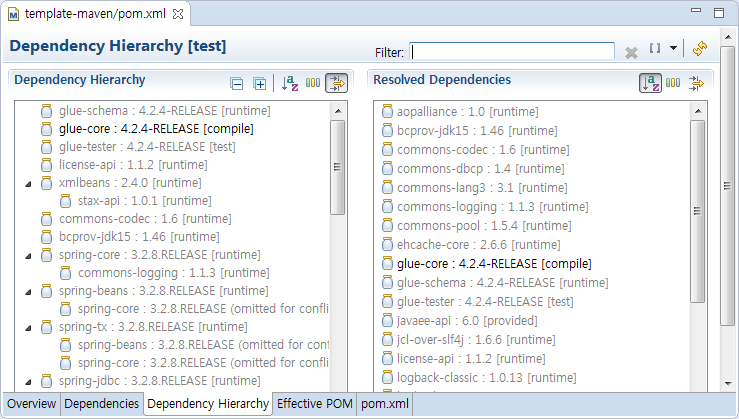This screenshot has height=419, width=739.
Task: Select glue-tester [test] in the hierarchy tree
Action: 147,147
